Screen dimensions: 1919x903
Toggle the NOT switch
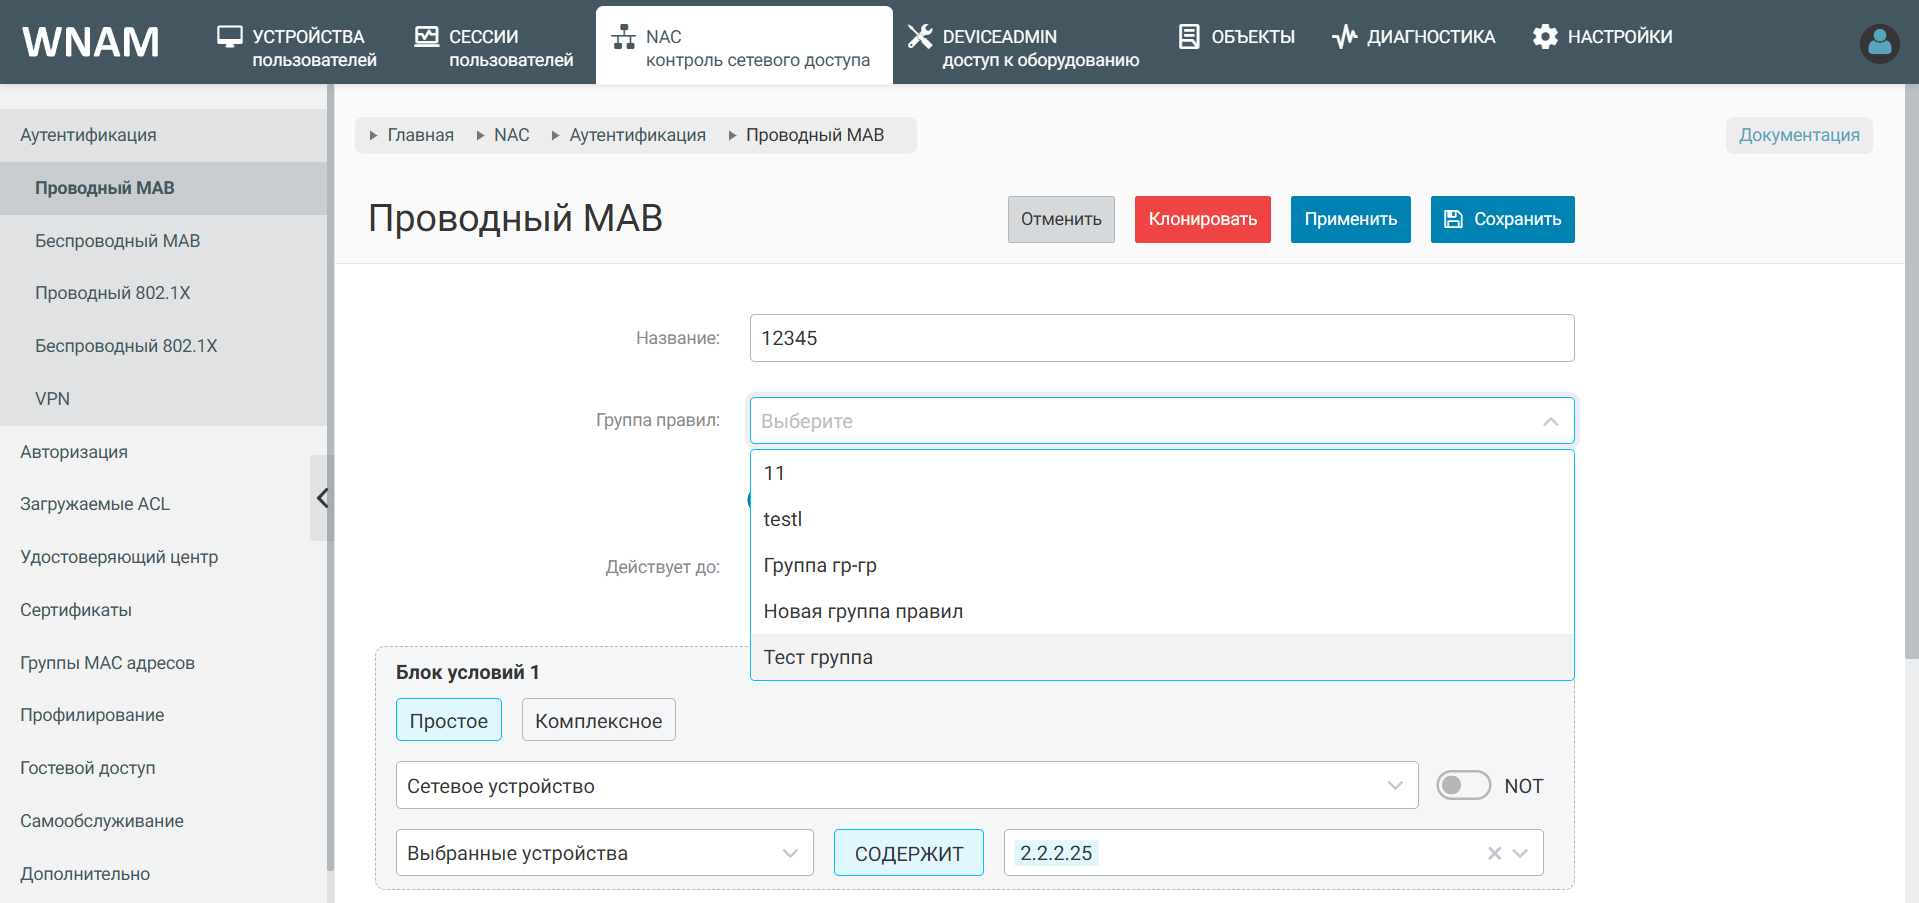pyautogui.click(x=1463, y=785)
